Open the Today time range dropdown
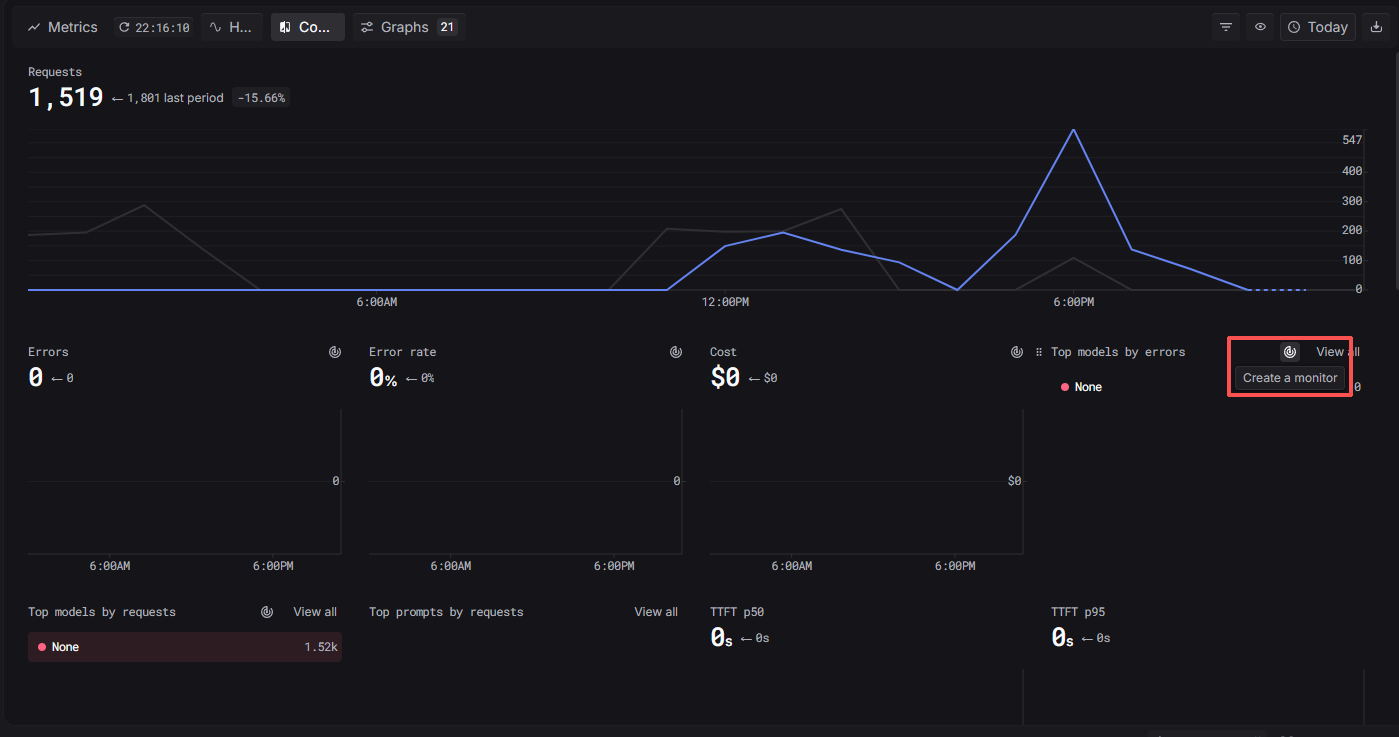The width and height of the screenshot is (1399, 737). point(1318,27)
